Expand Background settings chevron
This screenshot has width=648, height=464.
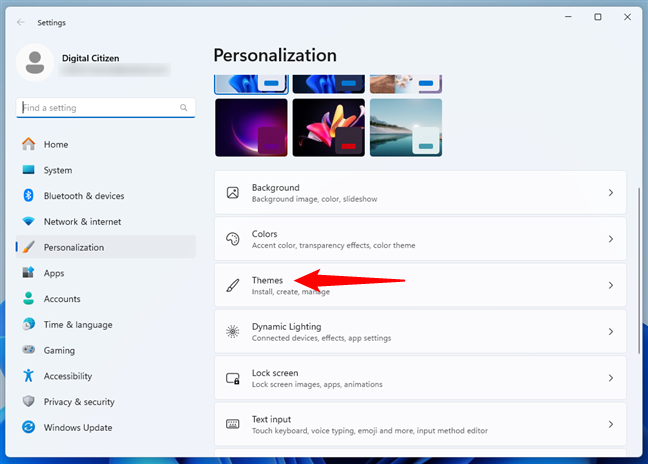point(610,193)
